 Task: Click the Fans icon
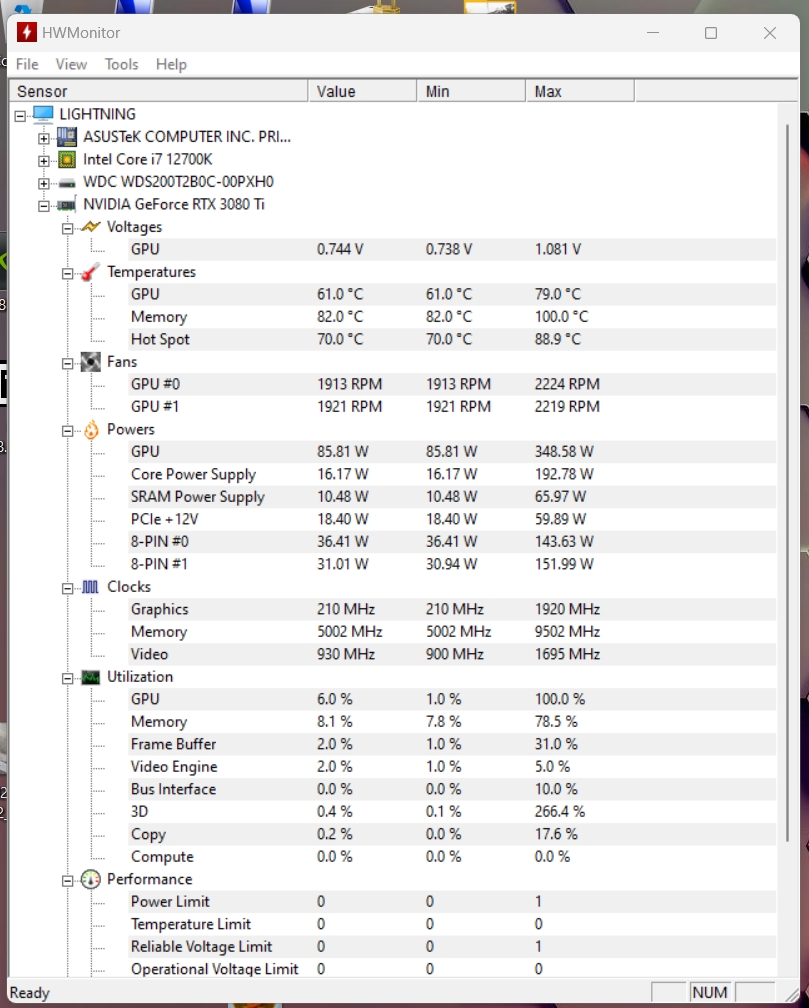pos(91,362)
